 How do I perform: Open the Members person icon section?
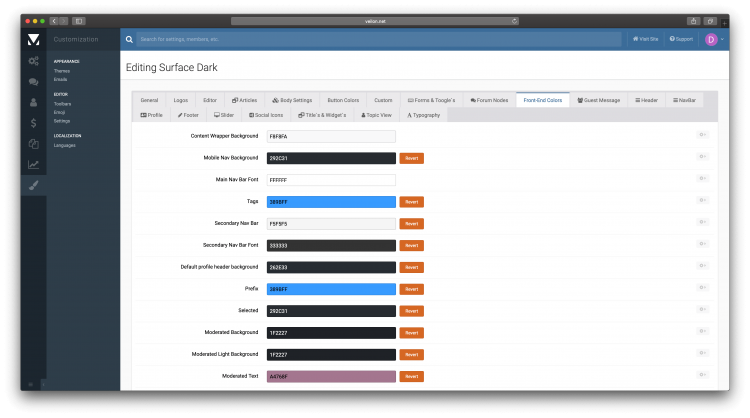coord(33,102)
